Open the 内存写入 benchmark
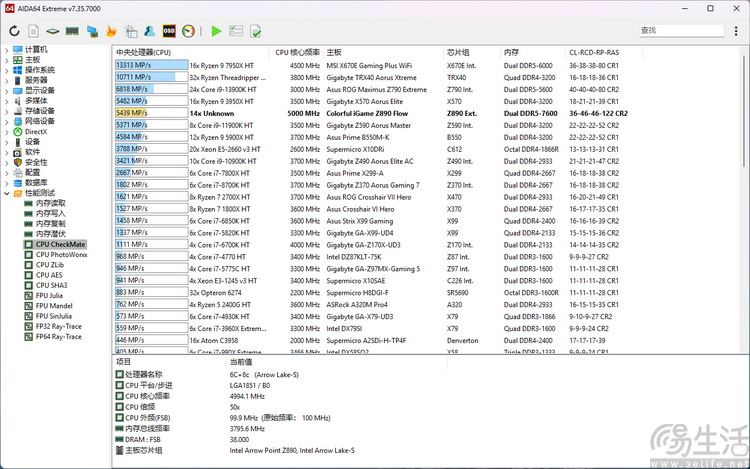The height and width of the screenshot is (469, 750). (50, 214)
